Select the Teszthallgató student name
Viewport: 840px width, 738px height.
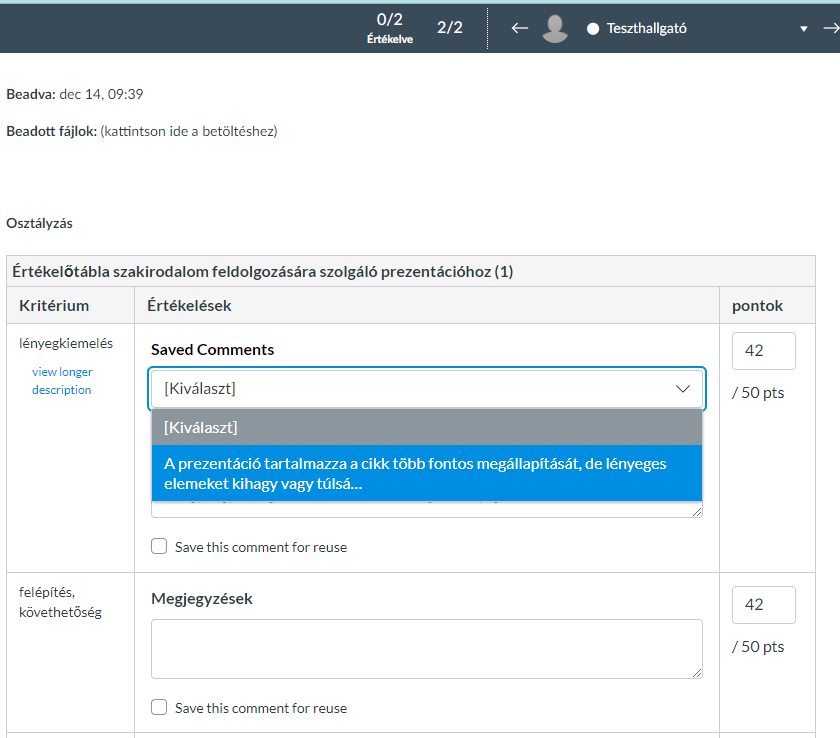tap(646, 28)
